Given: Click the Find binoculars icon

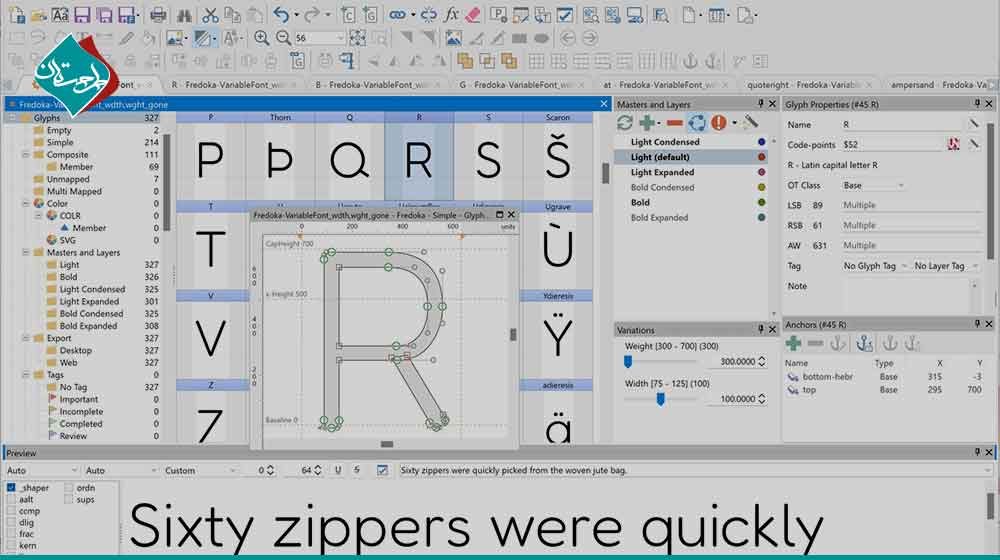Looking at the screenshot, I should coord(185,15).
